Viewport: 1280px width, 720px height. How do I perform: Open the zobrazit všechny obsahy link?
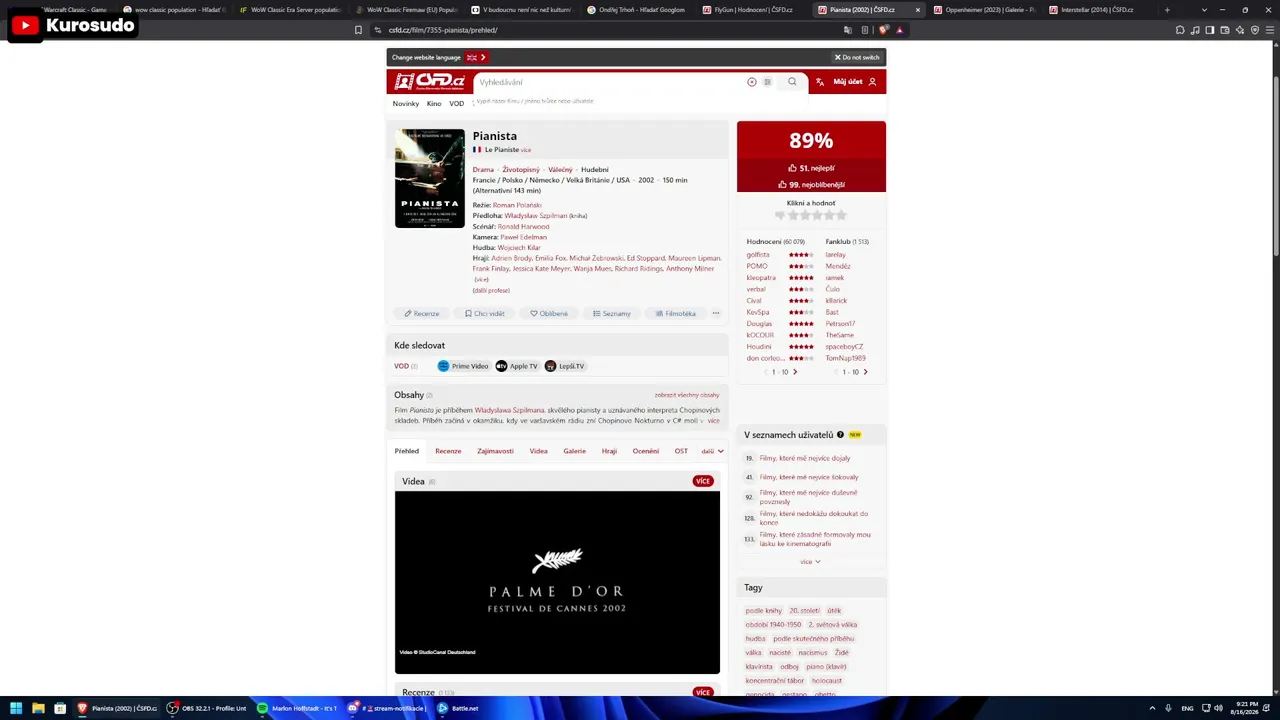[x=687, y=395]
